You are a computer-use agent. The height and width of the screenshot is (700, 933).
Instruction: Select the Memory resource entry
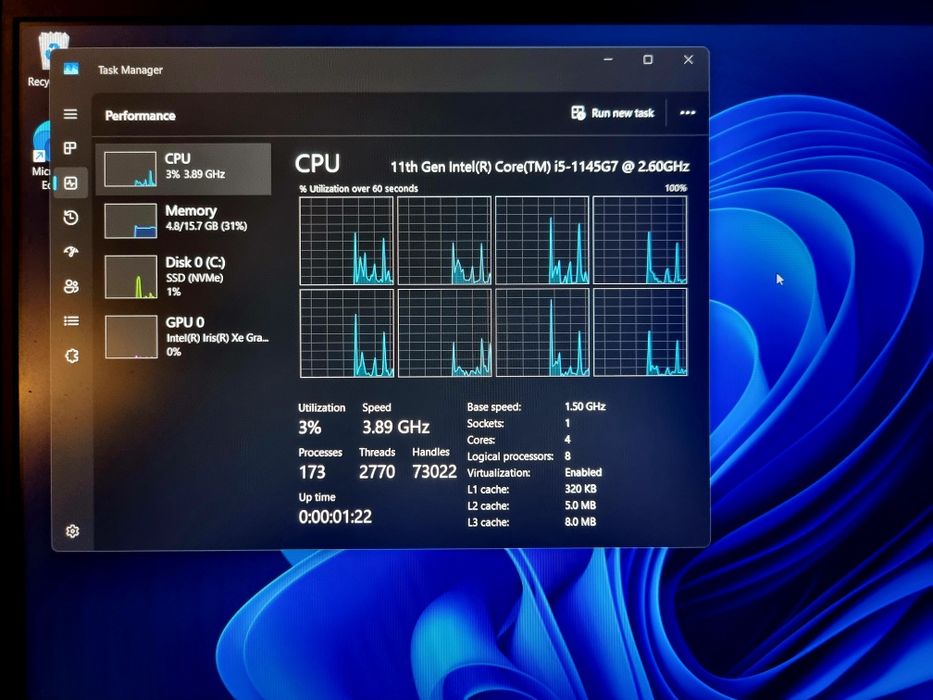pos(183,220)
